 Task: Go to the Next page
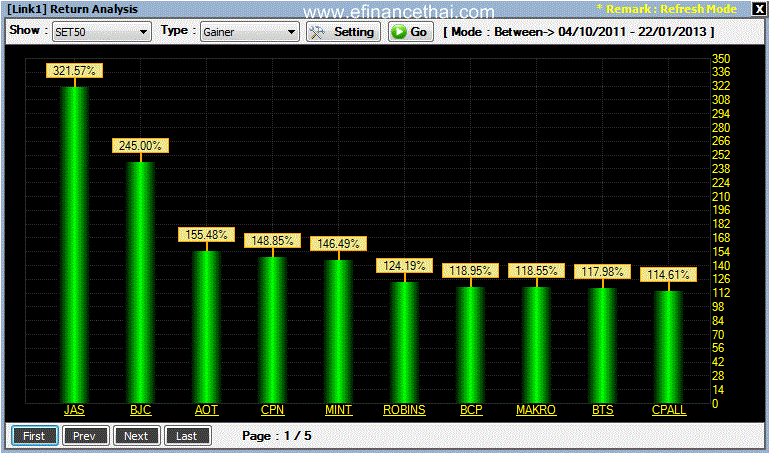pos(136,436)
